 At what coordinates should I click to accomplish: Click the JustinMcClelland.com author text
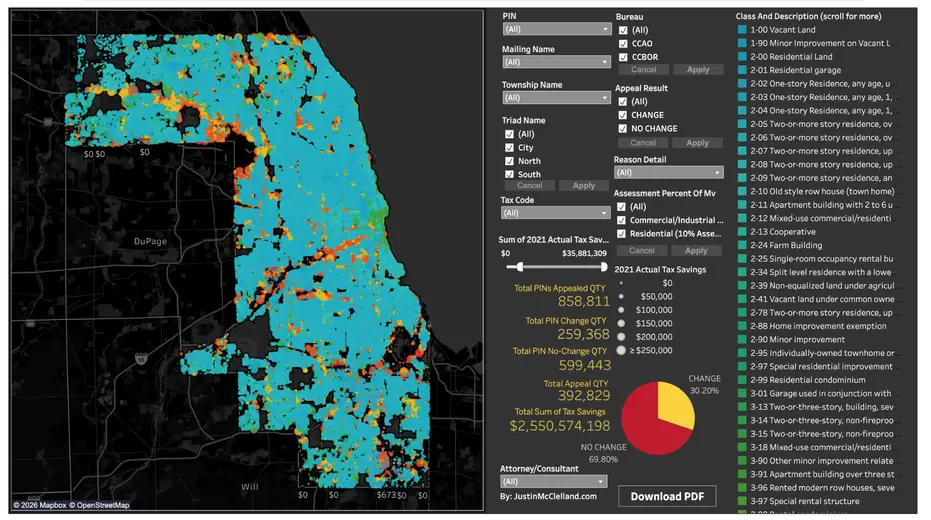pos(555,496)
